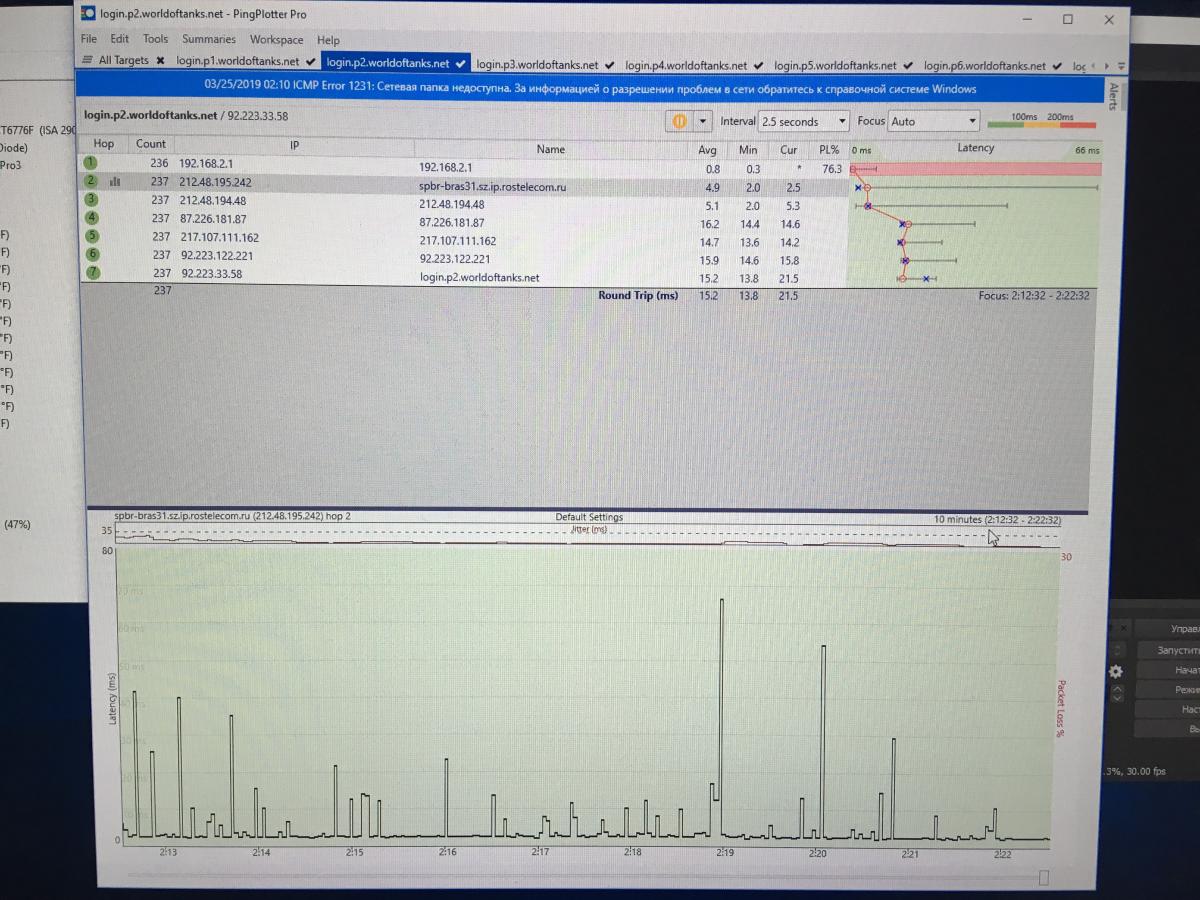The width and height of the screenshot is (1200, 900).
Task: Click the 76.3 packet loss value
Action: [832, 170]
